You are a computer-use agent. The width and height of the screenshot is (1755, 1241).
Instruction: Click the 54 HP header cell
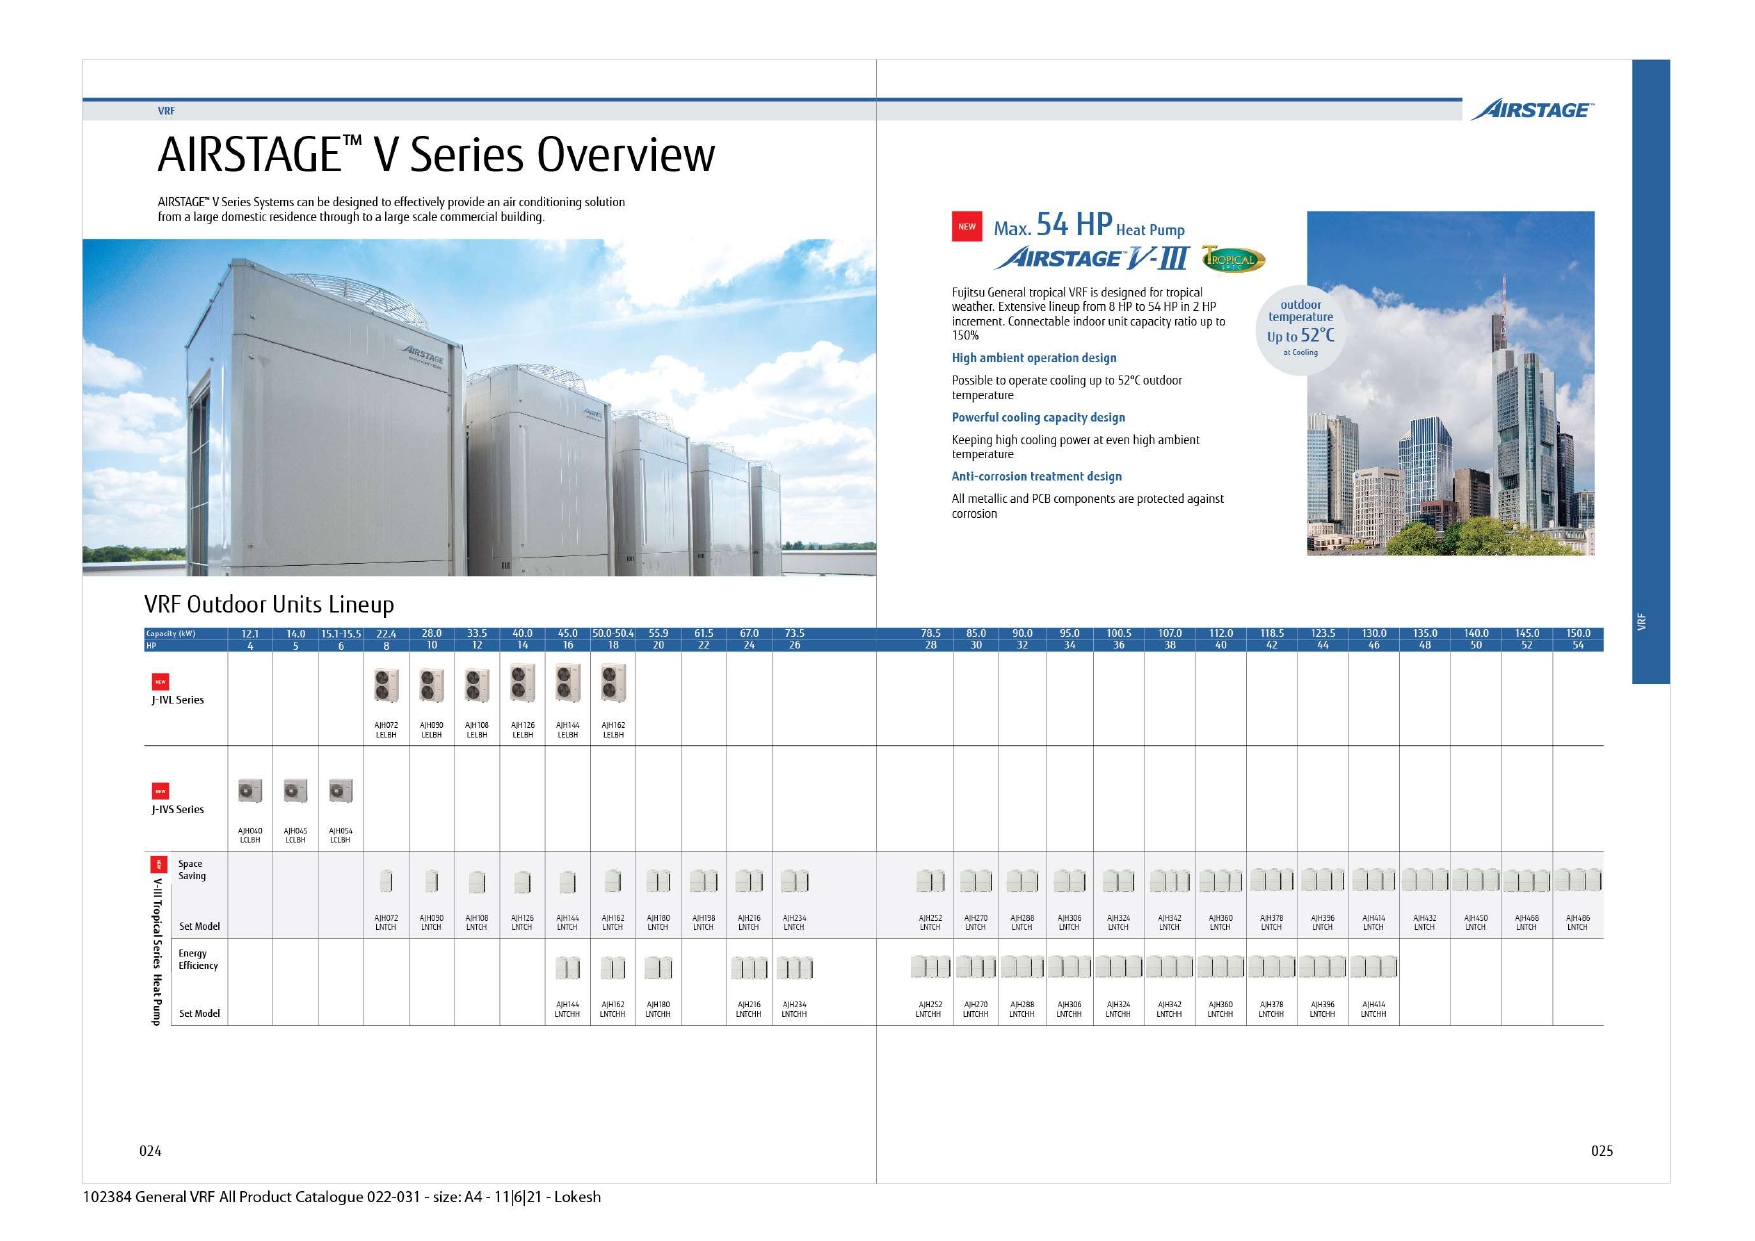point(1578,646)
